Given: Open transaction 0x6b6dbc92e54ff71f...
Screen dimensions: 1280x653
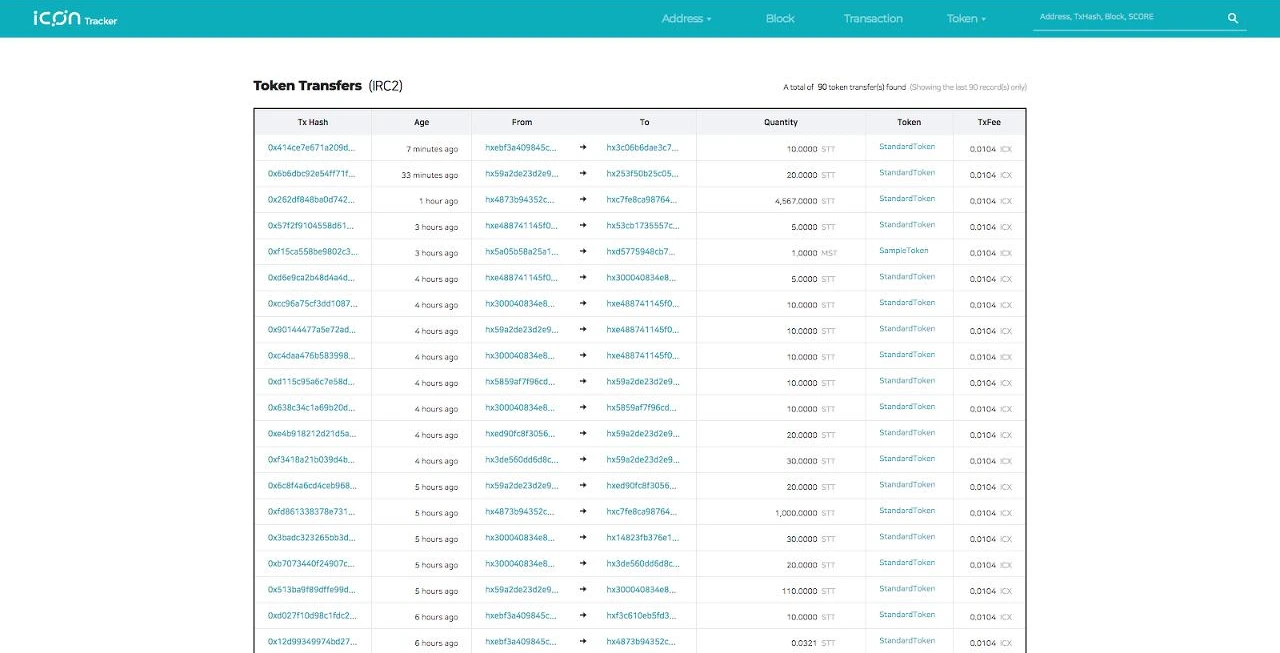Looking at the screenshot, I should pos(311,174).
